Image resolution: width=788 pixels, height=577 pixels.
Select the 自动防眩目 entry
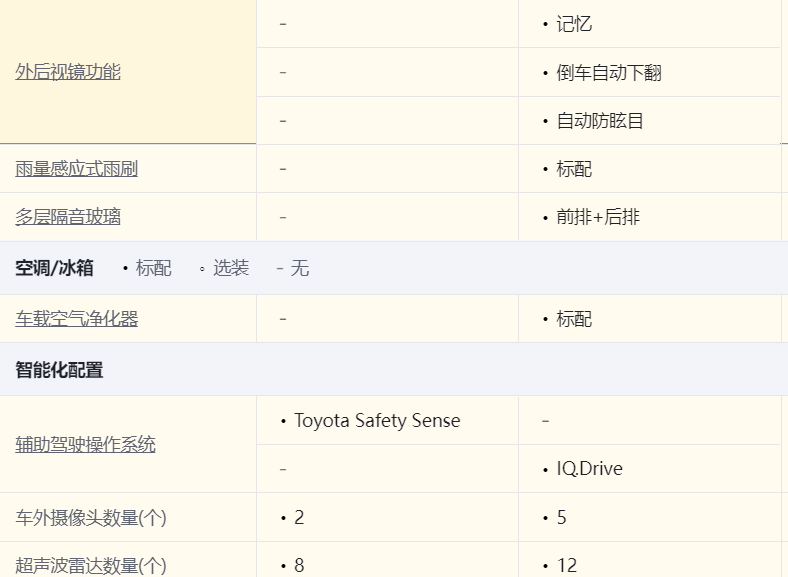599,121
